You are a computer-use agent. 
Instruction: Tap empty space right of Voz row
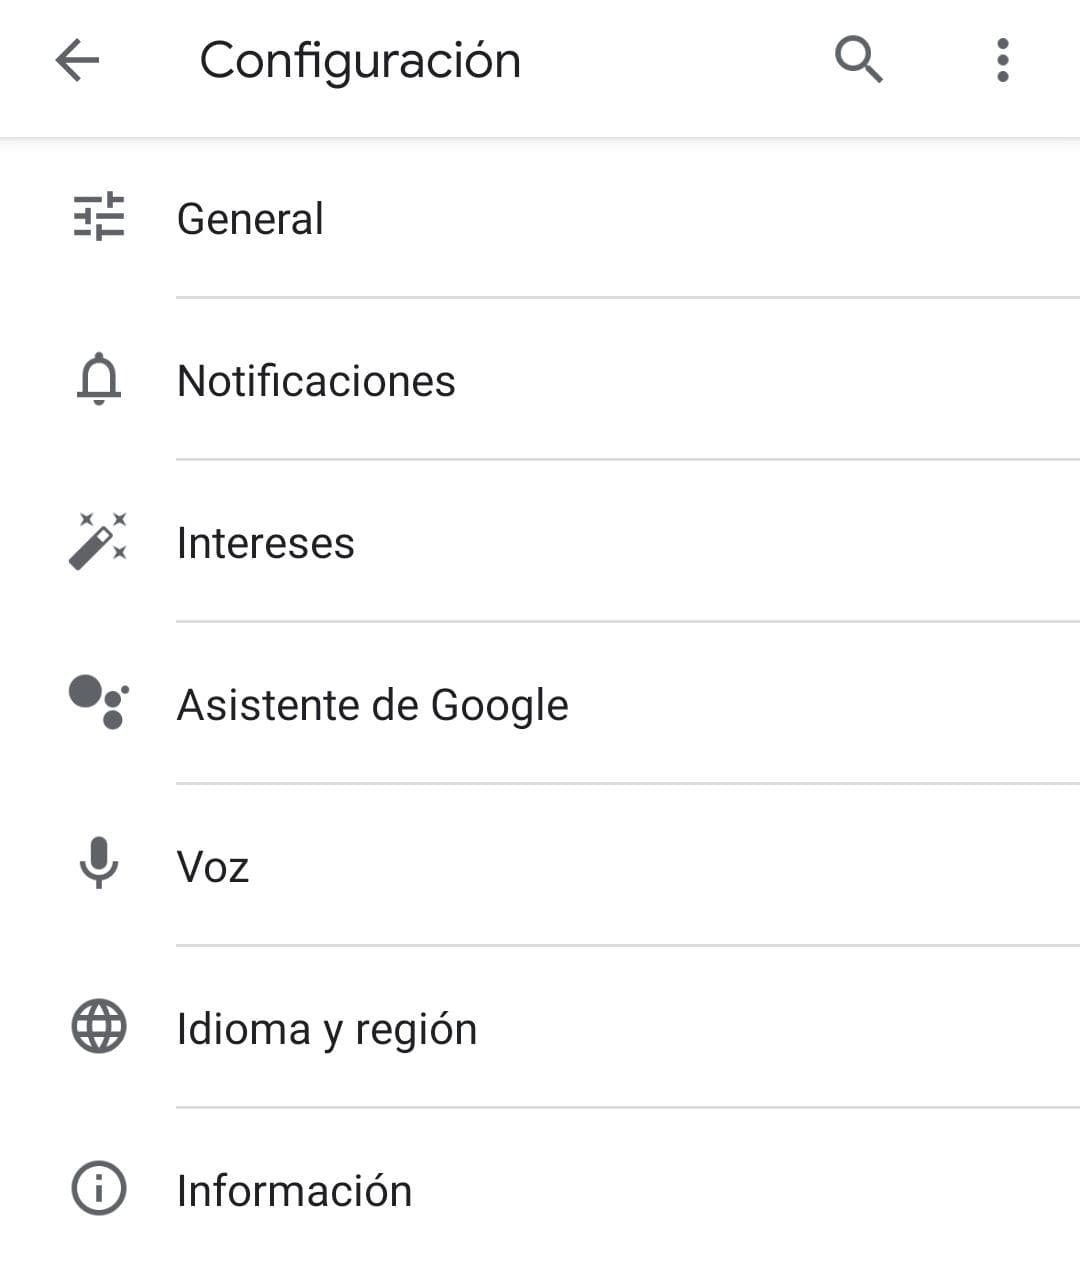[700, 866]
